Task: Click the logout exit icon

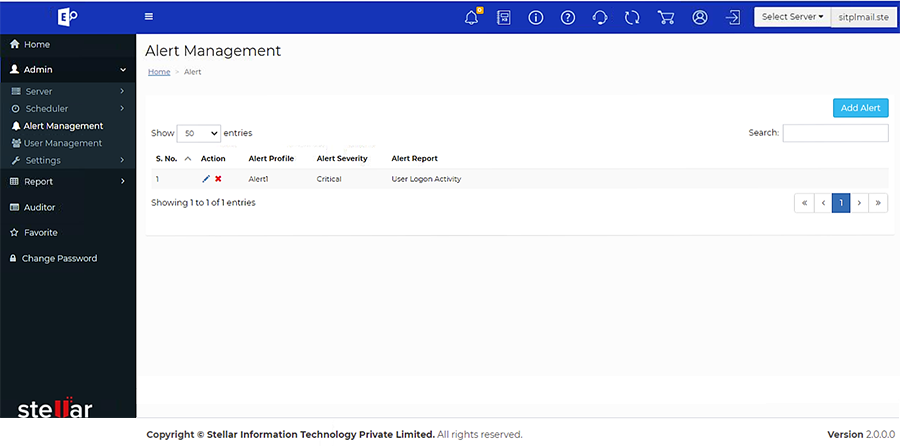Action: [733, 17]
